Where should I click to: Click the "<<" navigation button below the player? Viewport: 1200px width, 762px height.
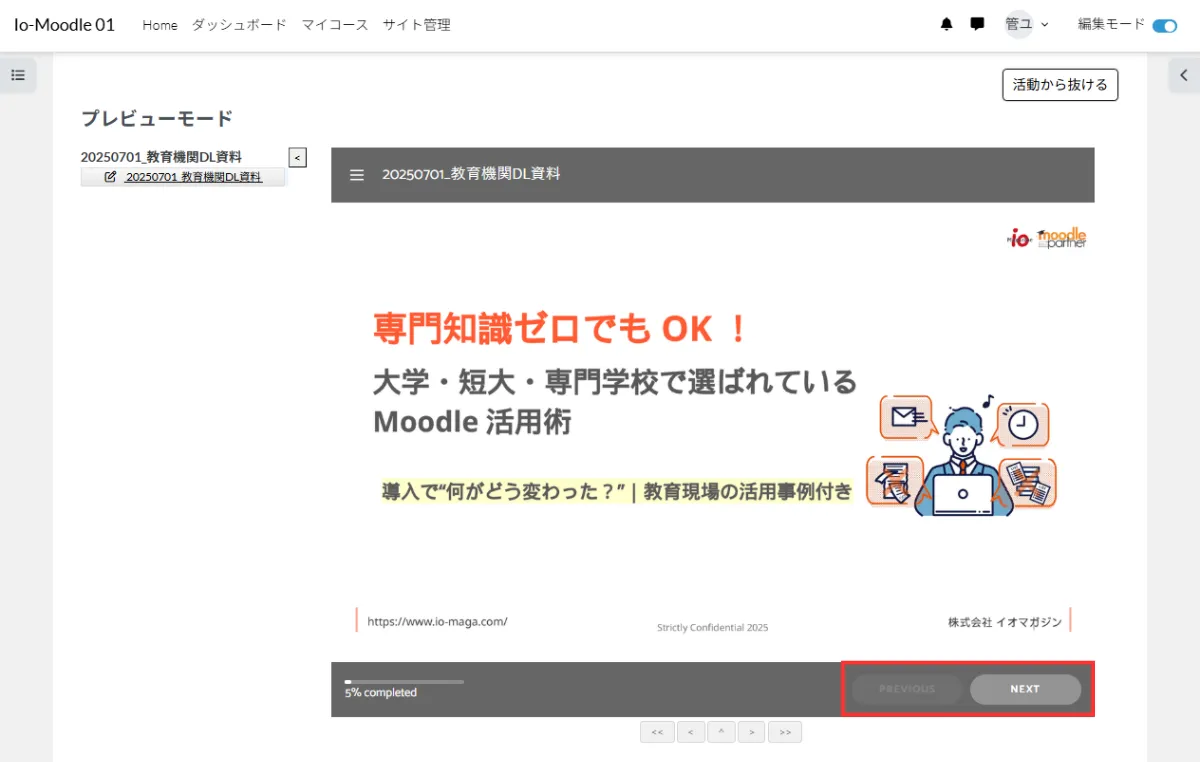(657, 732)
